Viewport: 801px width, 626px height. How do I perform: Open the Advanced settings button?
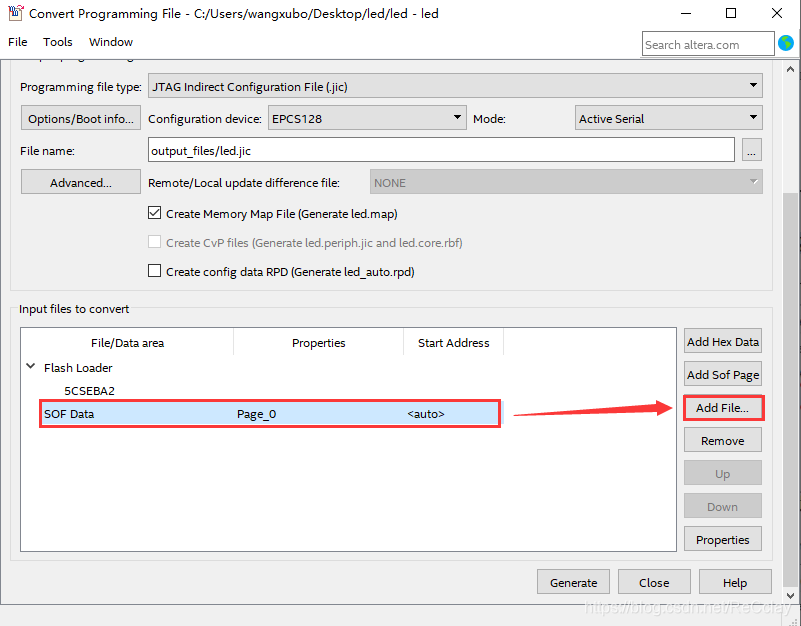[81, 182]
